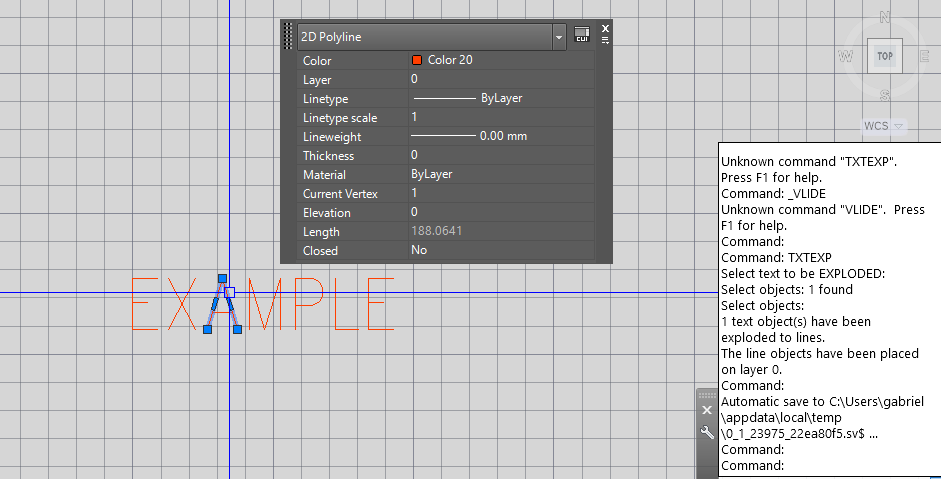Click the N compass direction on ViewCube

click(885, 17)
